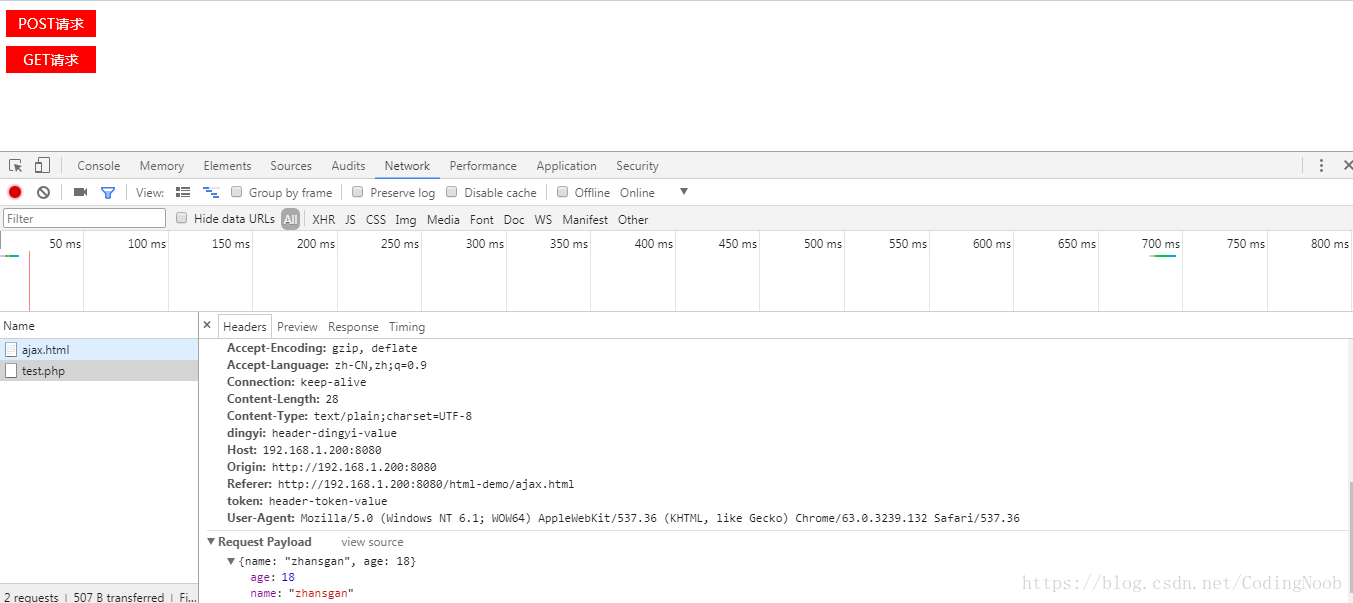Viewport: 1353px width, 603px height.
Task: Click the inspect element picker icon
Action: [16, 166]
